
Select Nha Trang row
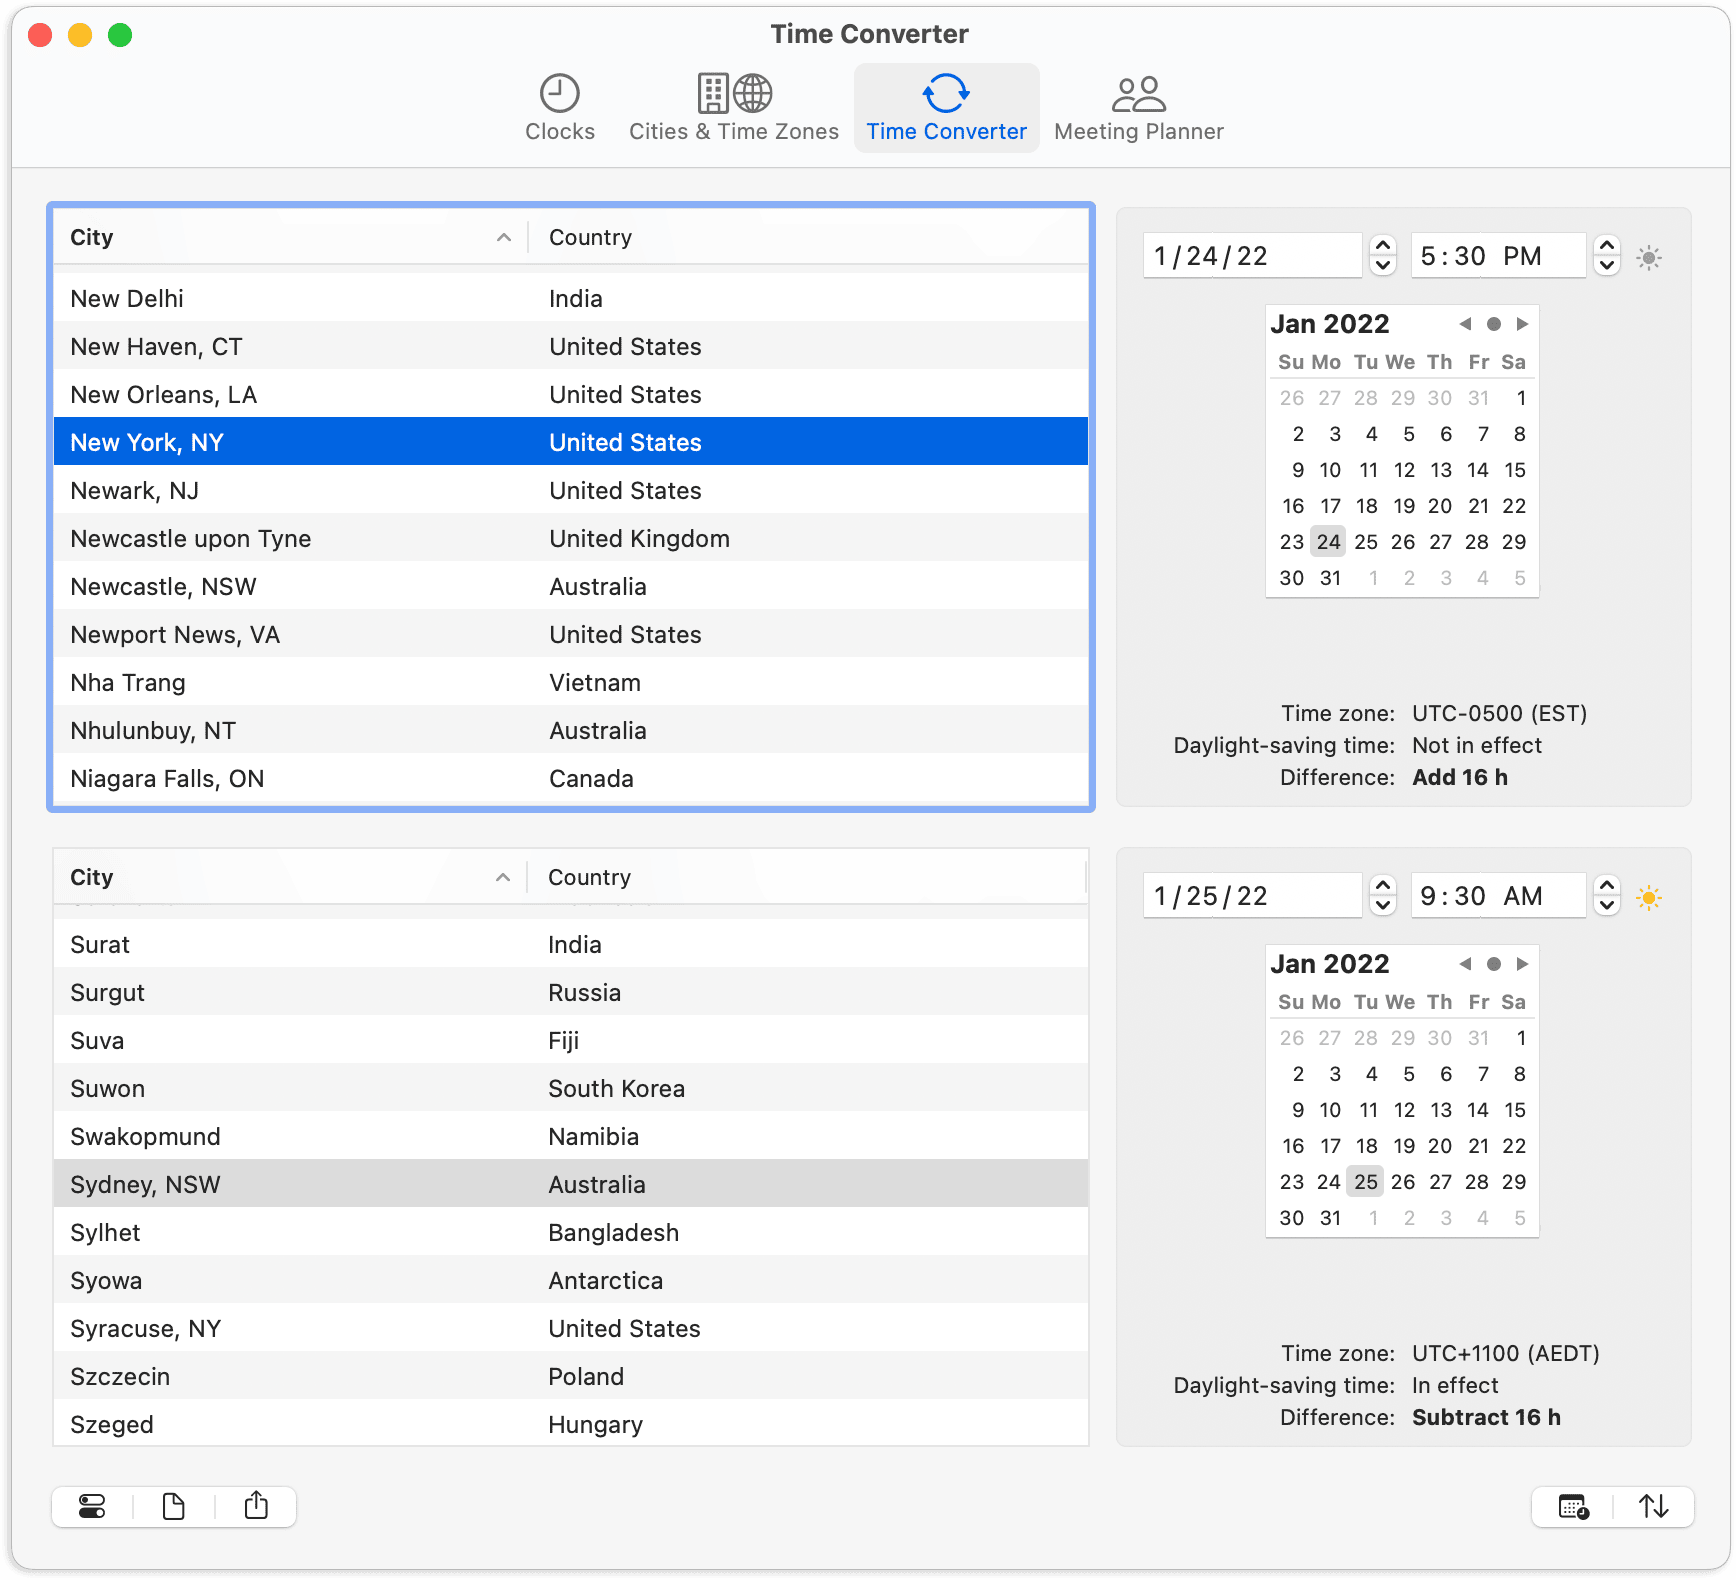pyautogui.click(x=571, y=682)
